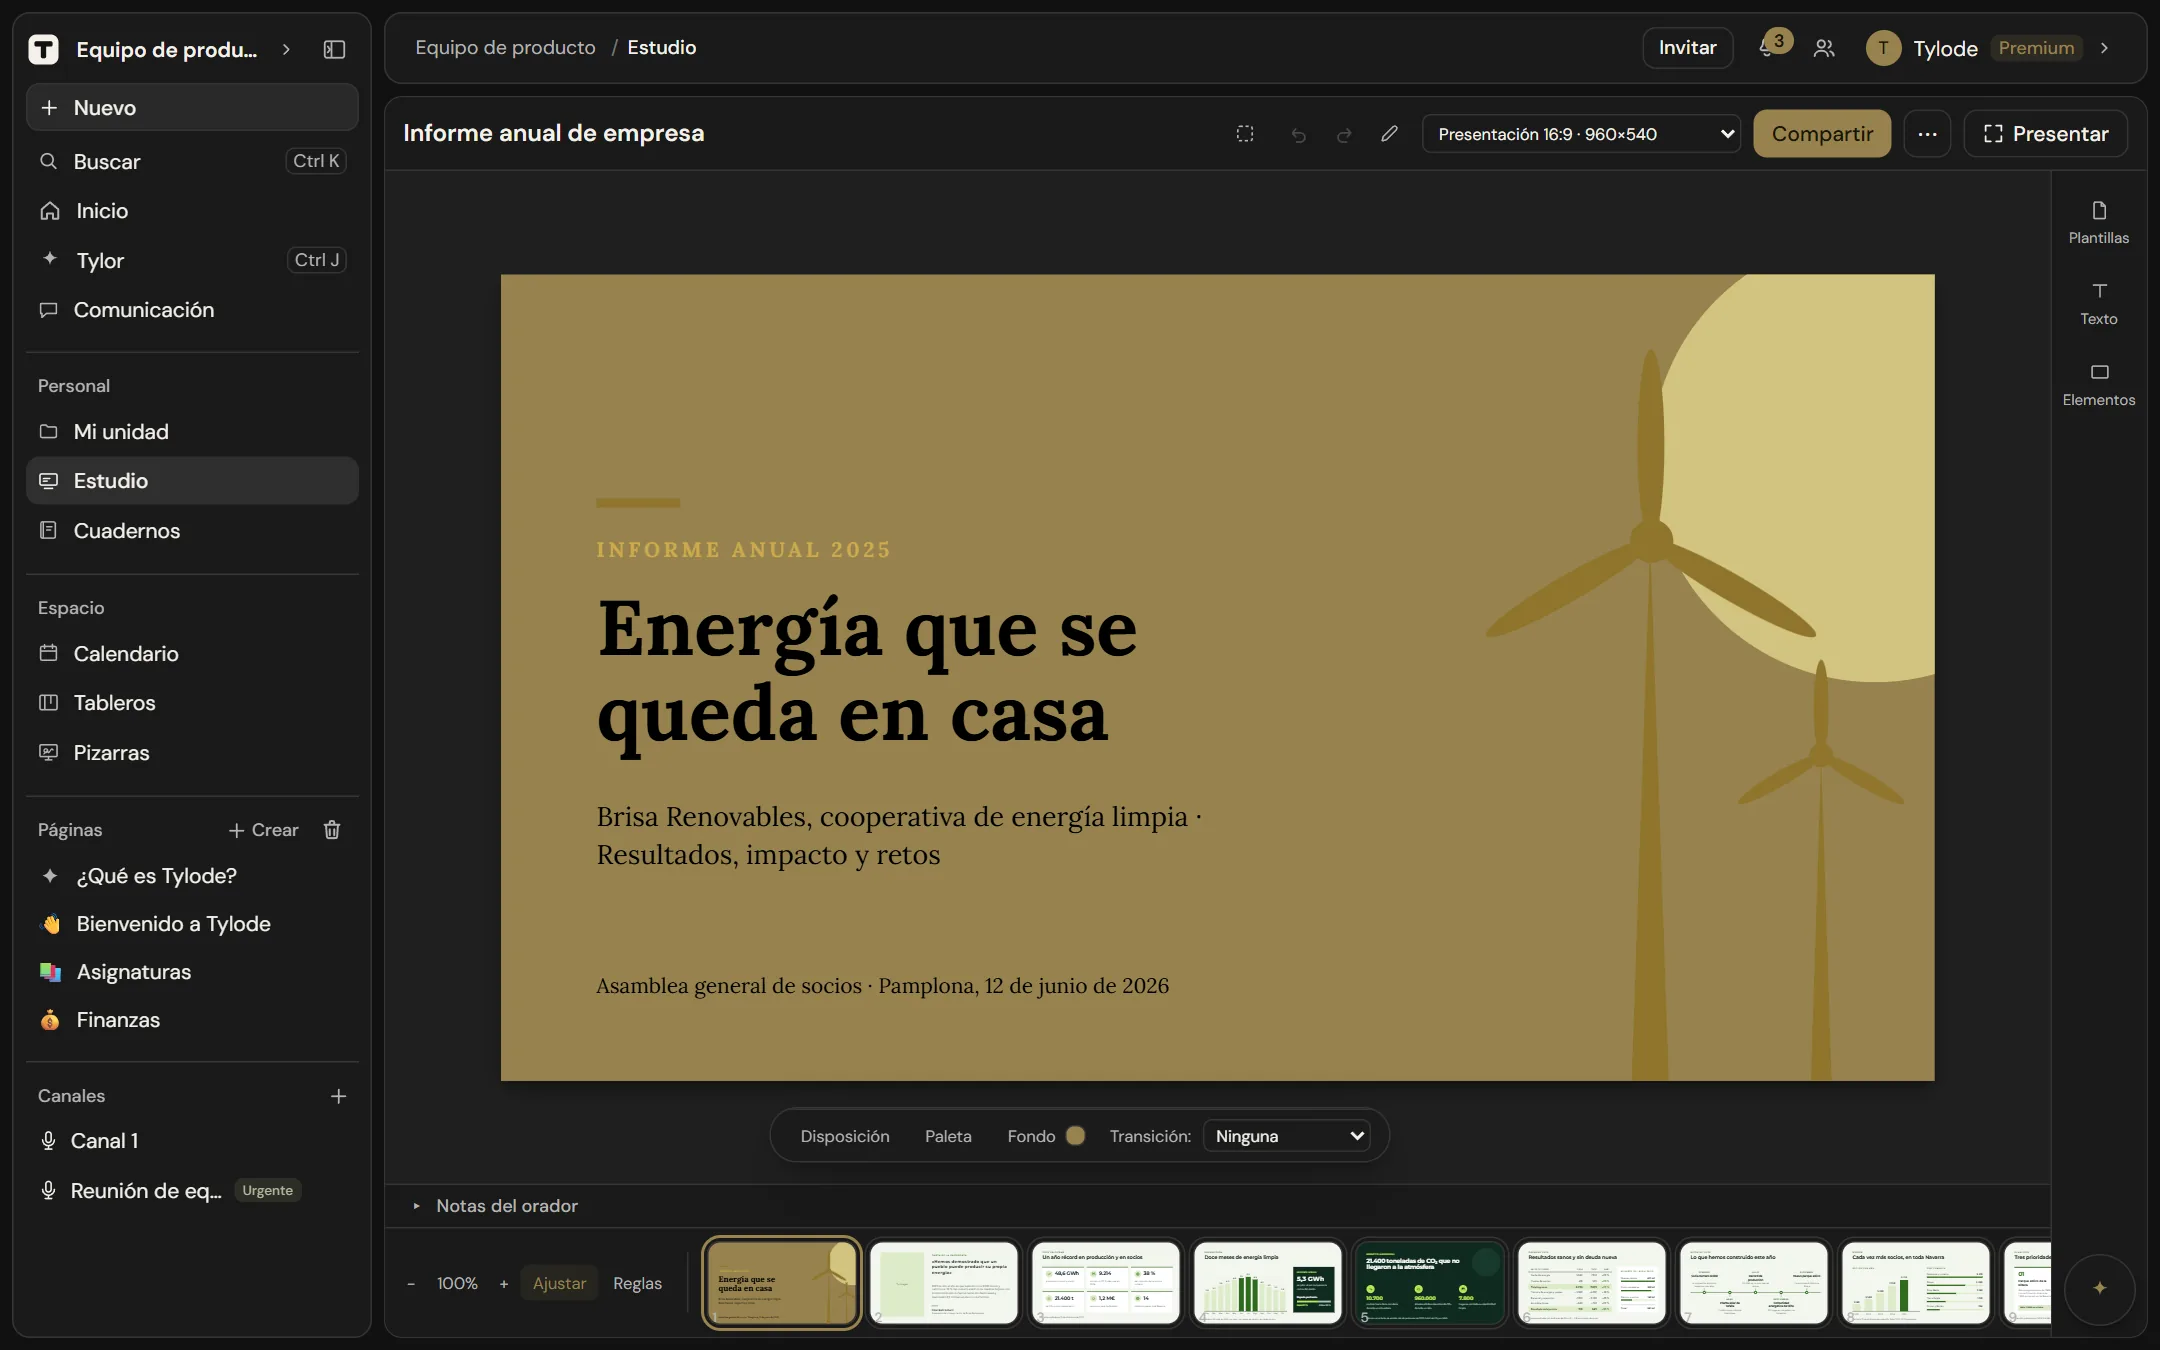This screenshot has height=1350, width=2160.
Task: Open the Paleta option
Action: click(948, 1136)
